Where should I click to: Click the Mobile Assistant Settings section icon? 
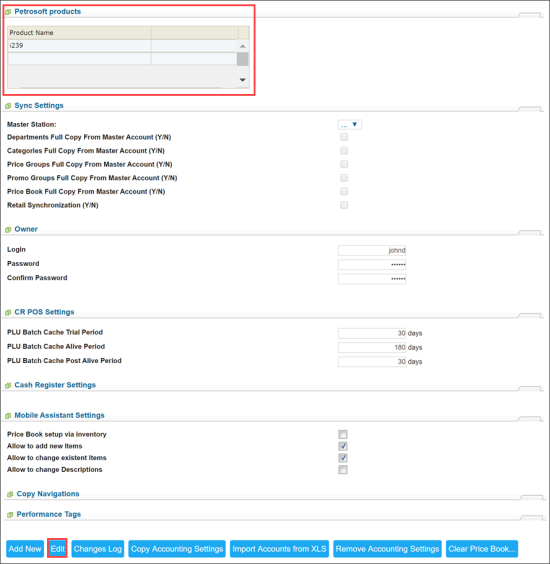coord(8,416)
